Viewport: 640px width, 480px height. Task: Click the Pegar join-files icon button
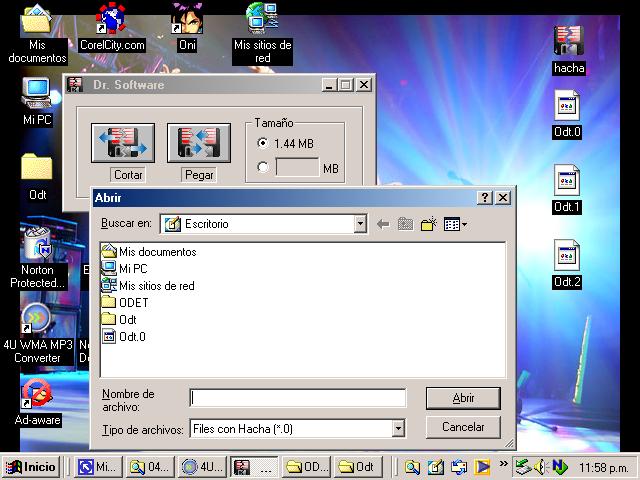point(198,143)
